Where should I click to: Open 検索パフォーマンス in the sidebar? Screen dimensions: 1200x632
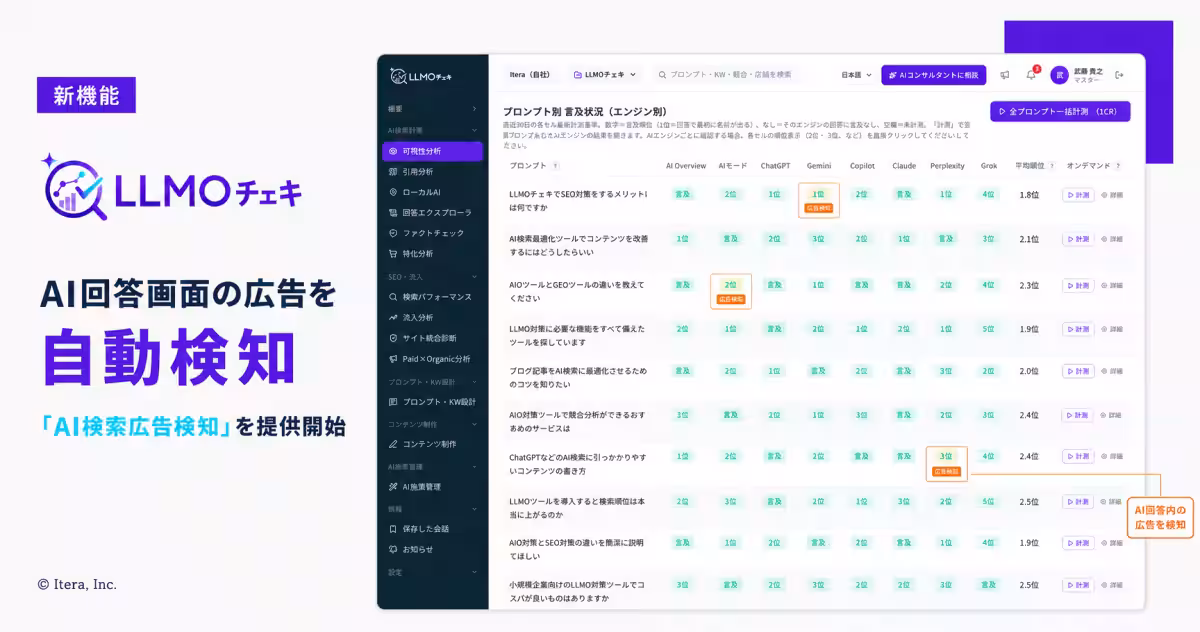pyautogui.click(x=432, y=297)
